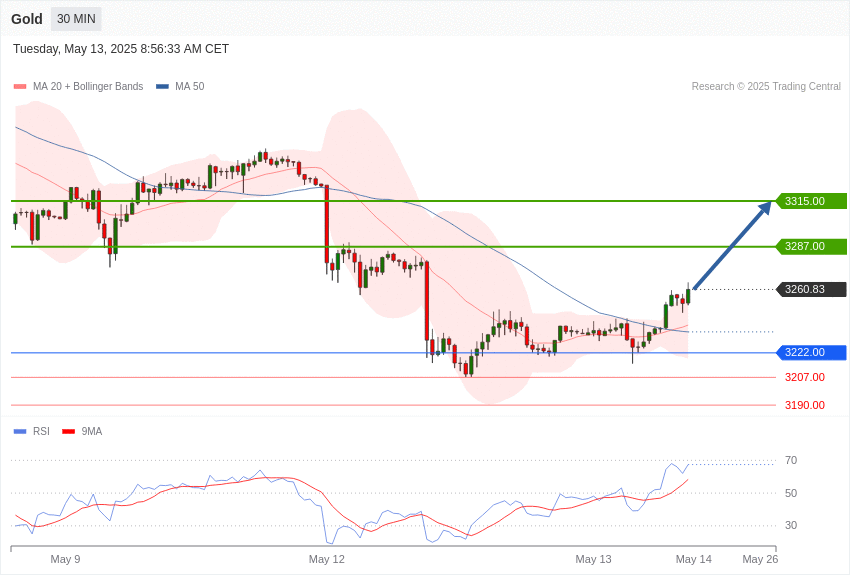This screenshot has height=576, width=850.
Task: Click the 3260.83 current price tag
Action: [x=812, y=289]
